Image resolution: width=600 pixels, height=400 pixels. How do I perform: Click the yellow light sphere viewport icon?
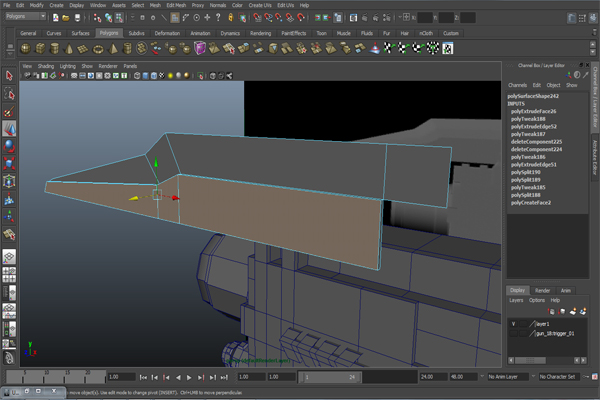point(171,76)
